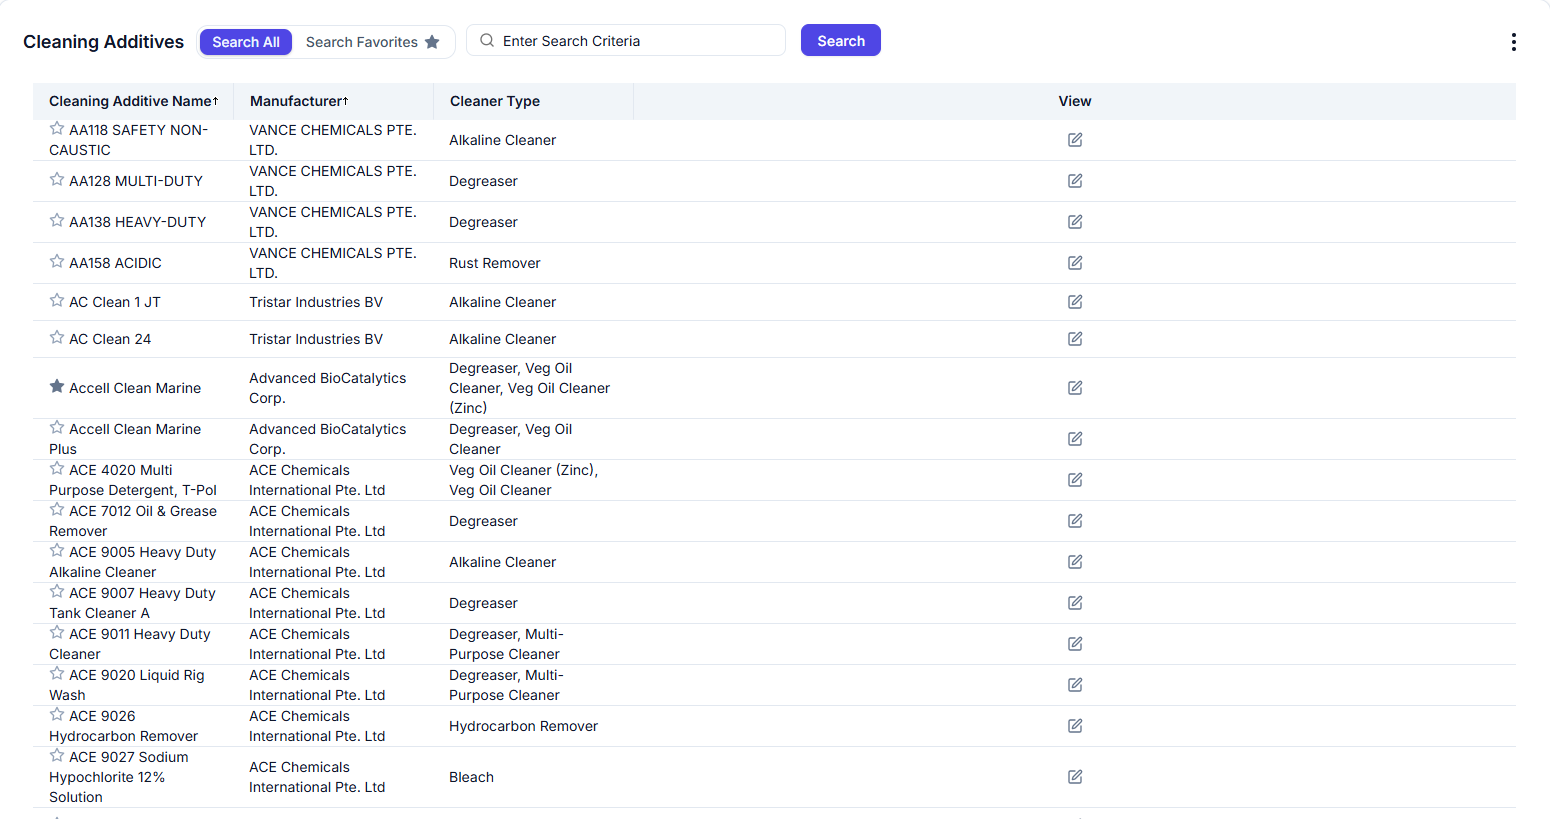The image size is (1550, 819).
Task: Open edit view for ACE 4020 Multi Purpose Detergent
Action: (1075, 480)
